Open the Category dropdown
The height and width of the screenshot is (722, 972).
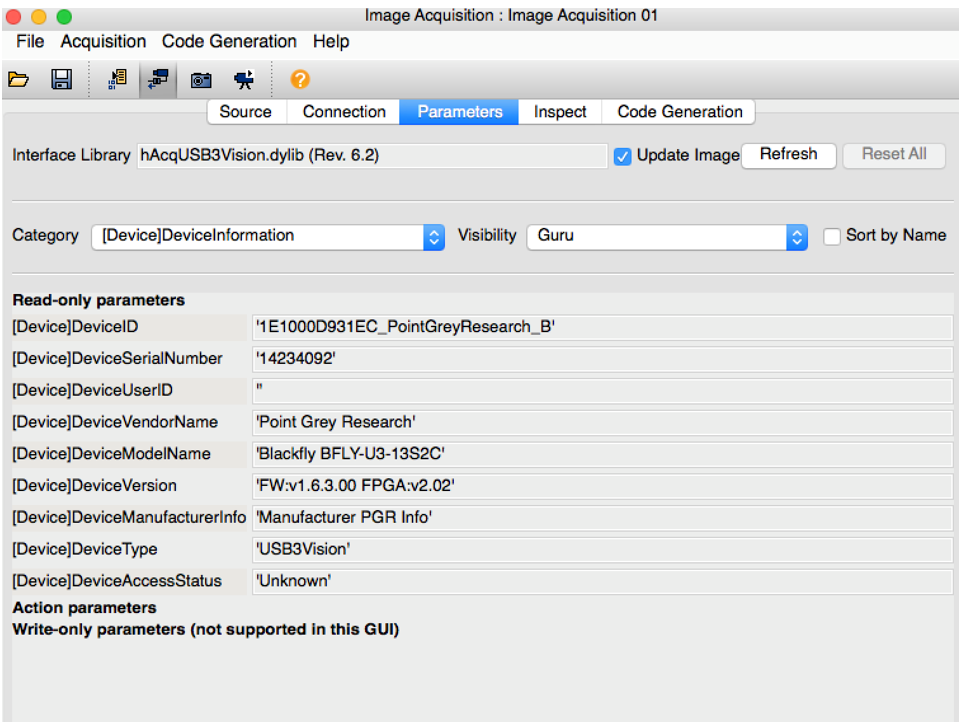[268, 237]
